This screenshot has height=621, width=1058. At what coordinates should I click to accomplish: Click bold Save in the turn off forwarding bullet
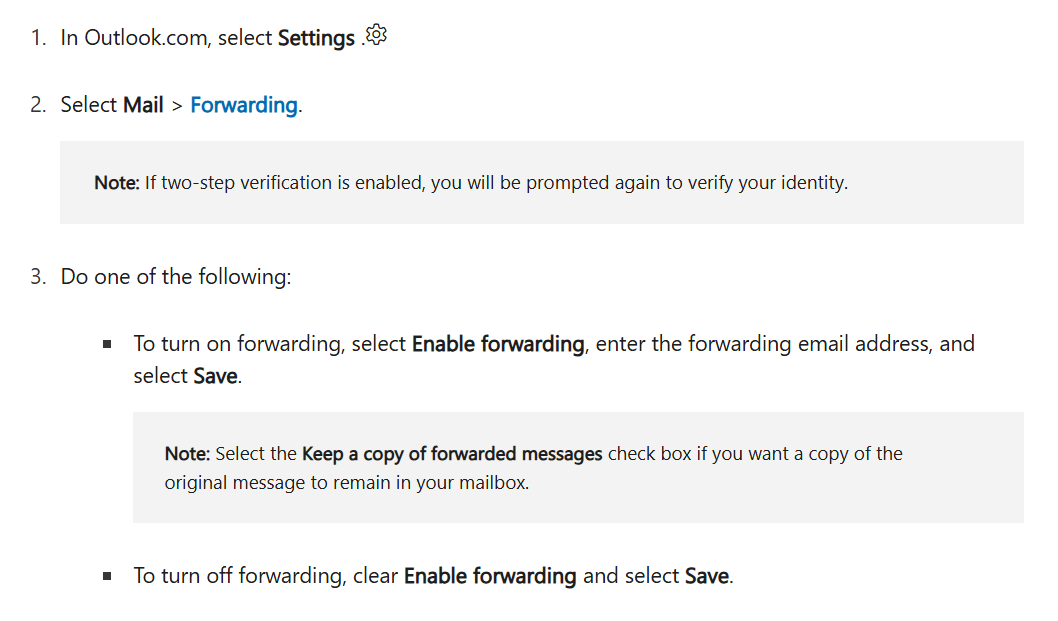click(x=707, y=576)
